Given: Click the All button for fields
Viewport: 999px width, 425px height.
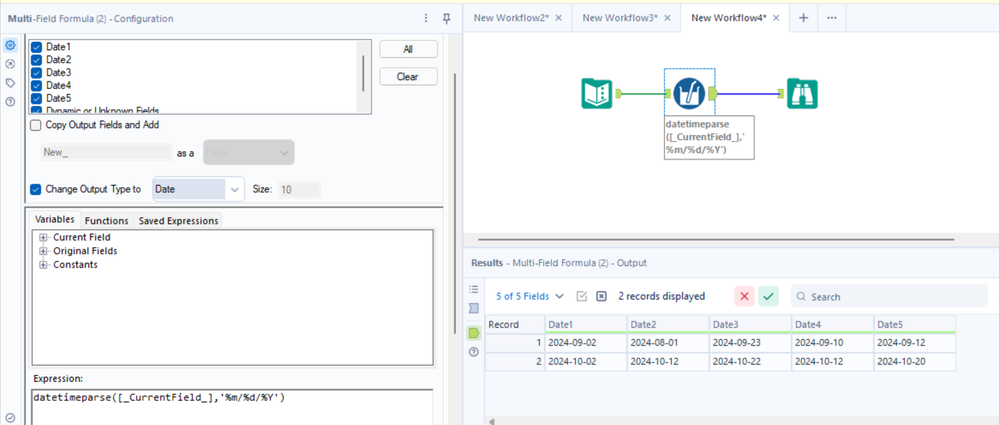Looking at the screenshot, I should click(x=408, y=49).
